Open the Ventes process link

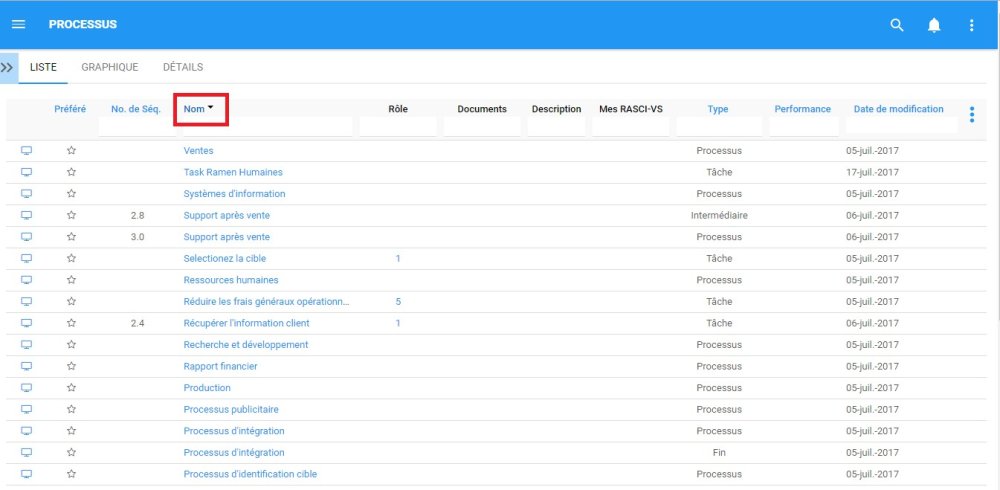[198, 151]
